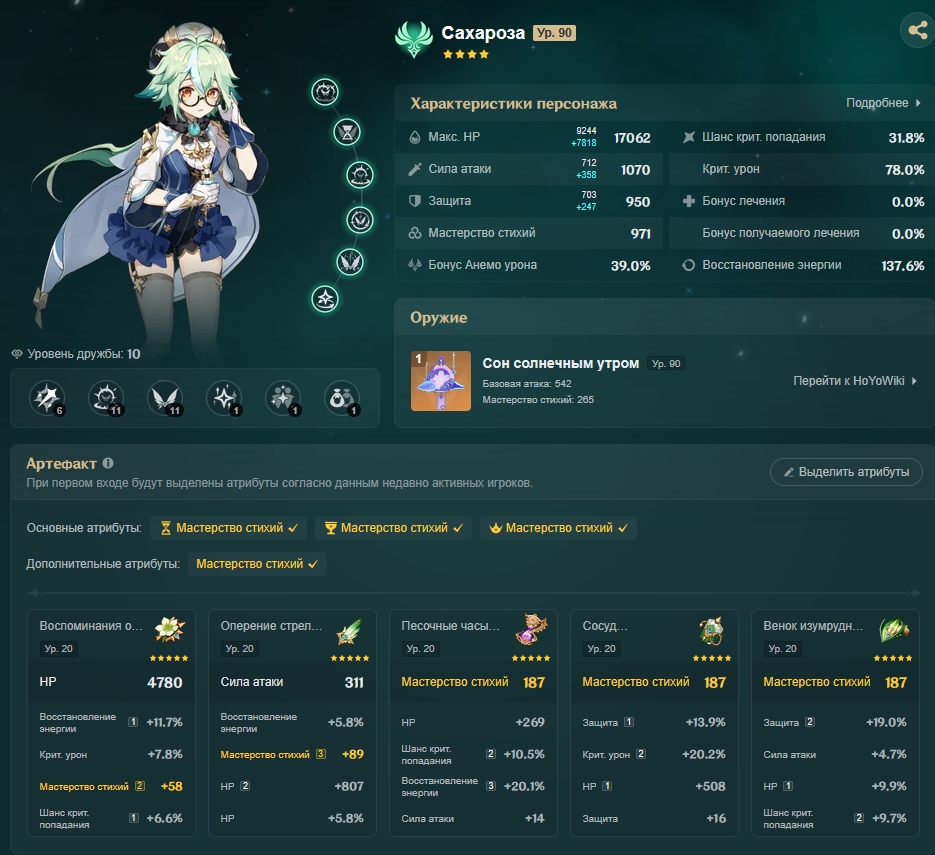The width and height of the screenshot is (935, 855).
Task: Click the Защита shield icon
Action: 414,201
